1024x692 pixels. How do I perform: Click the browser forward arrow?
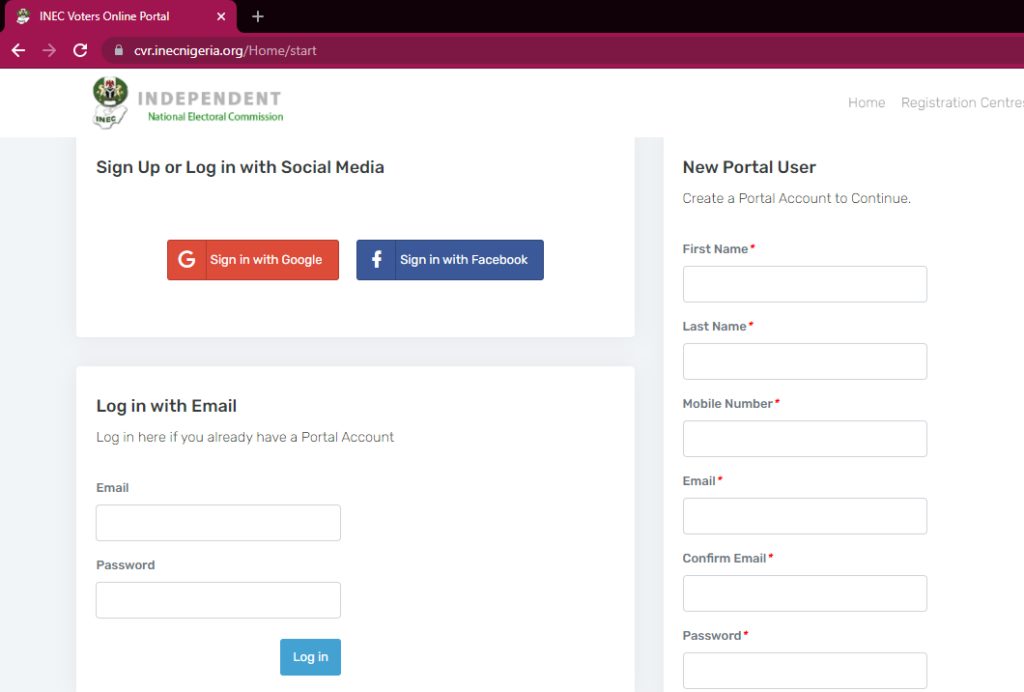point(49,50)
